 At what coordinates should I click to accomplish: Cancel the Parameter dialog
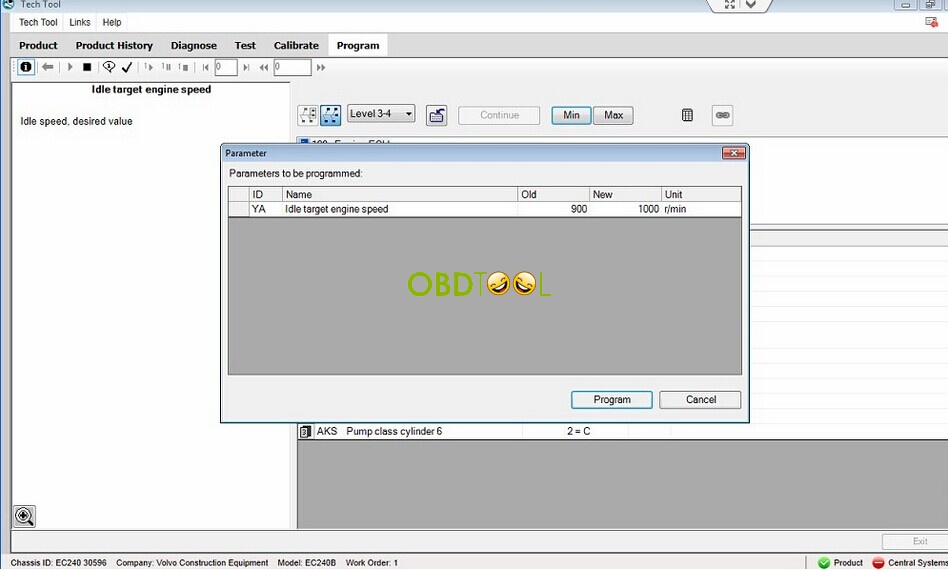700,400
